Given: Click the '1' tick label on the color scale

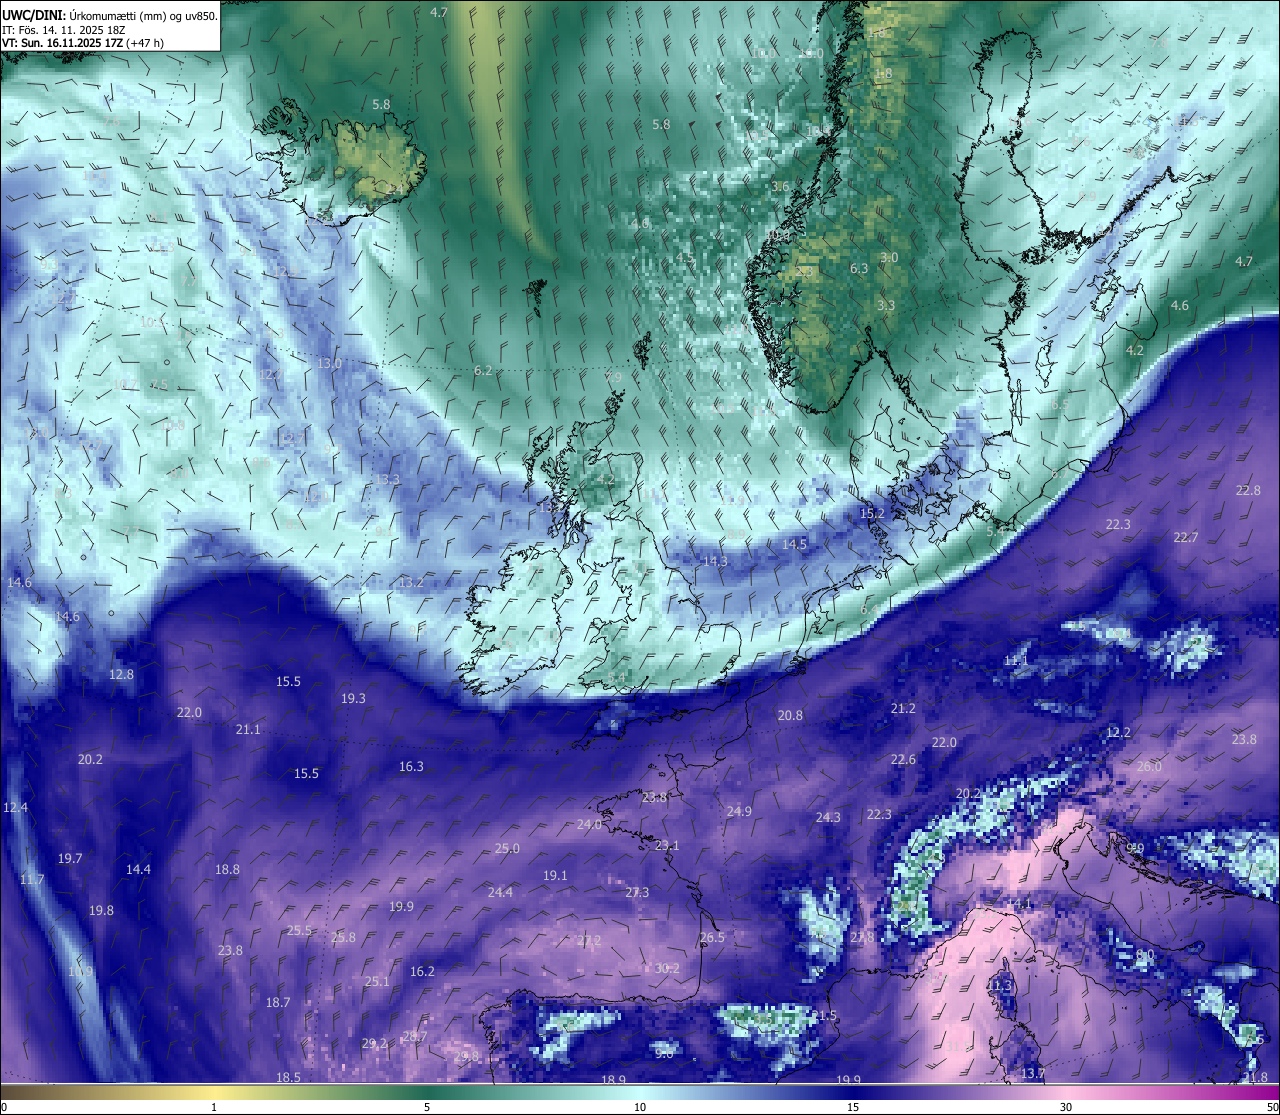Looking at the screenshot, I should click(x=214, y=1107).
